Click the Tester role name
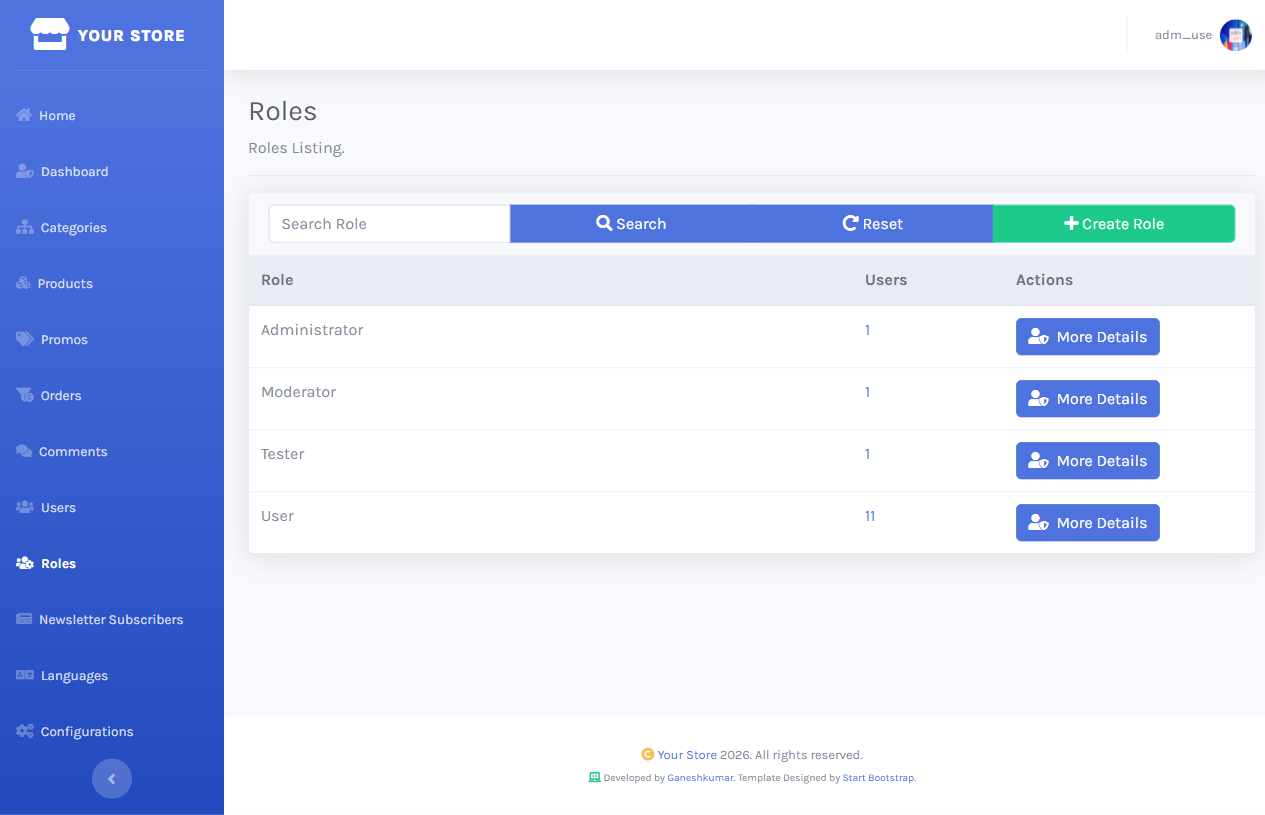1265x815 pixels. [x=282, y=454]
